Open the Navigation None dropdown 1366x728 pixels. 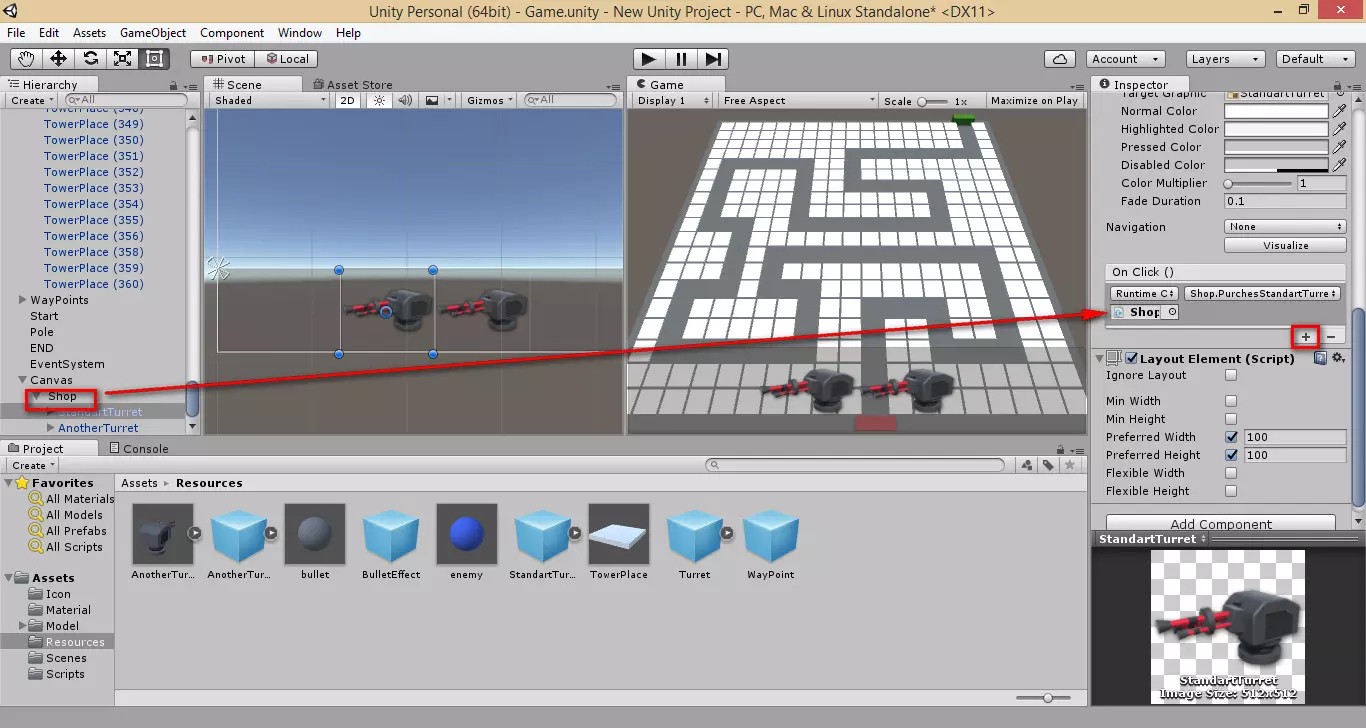[x=1285, y=227]
